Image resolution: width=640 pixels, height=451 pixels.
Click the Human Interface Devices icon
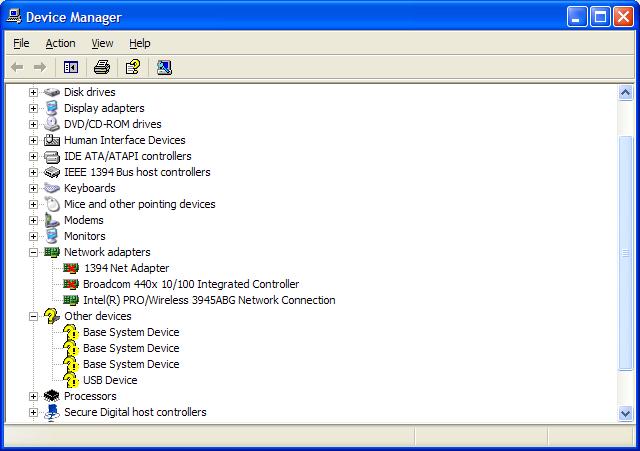[x=52, y=140]
